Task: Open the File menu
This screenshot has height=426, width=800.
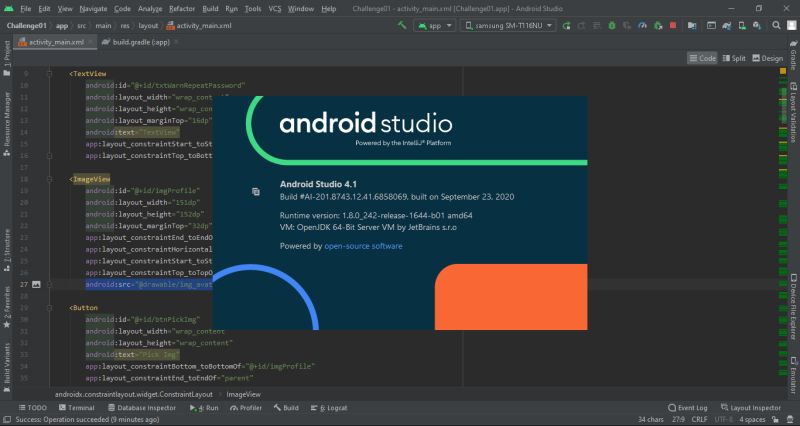Action: click(x=26, y=9)
